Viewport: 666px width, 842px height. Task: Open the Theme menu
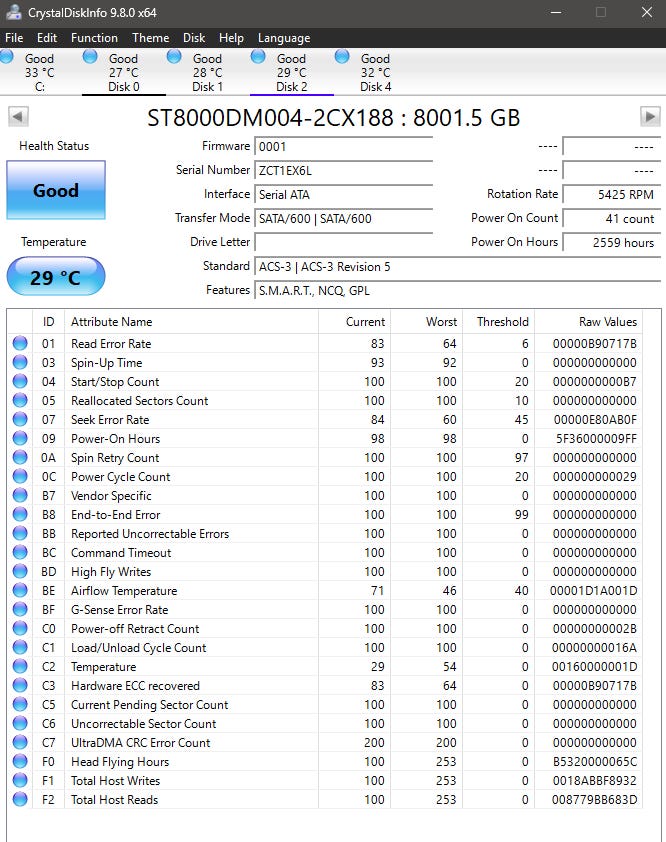click(150, 38)
